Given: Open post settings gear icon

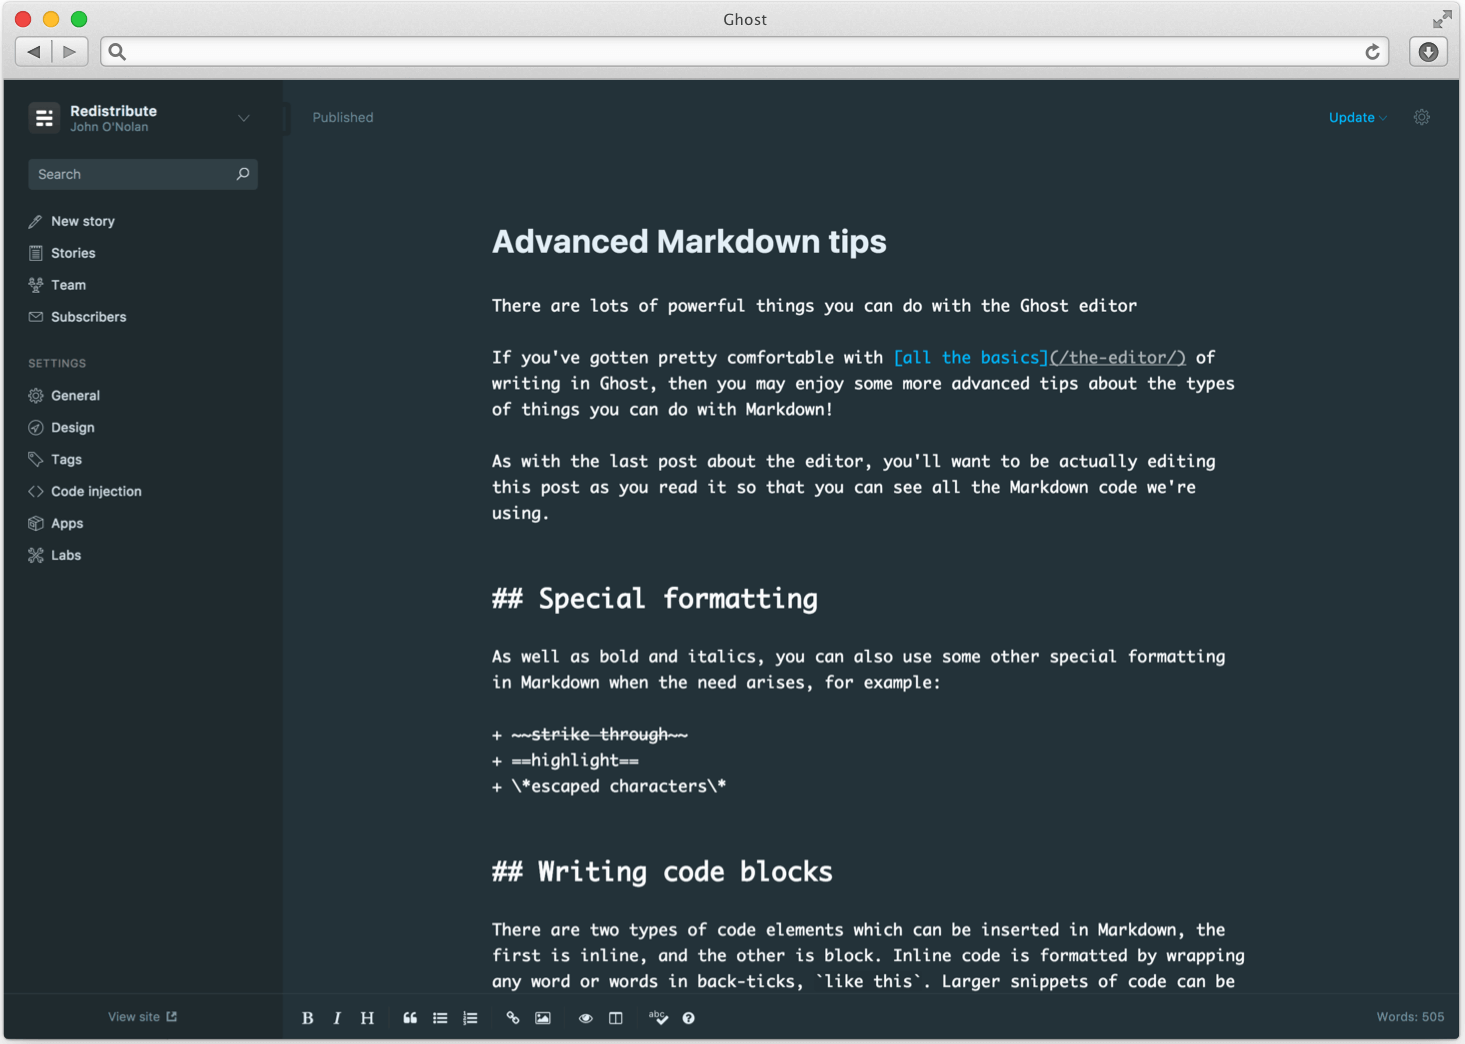Looking at the screenshot, I should tap(1422, 117).
